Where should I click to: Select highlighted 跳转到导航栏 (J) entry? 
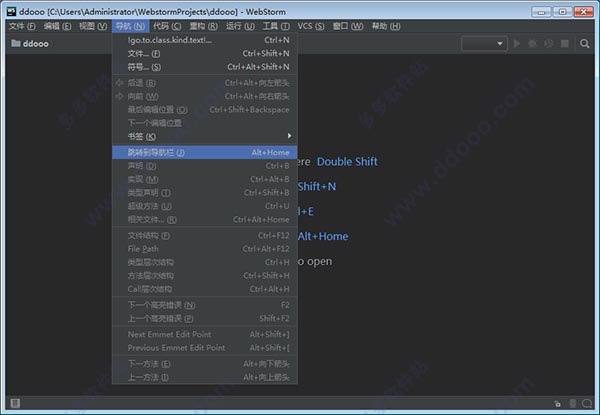pyautogui.click(x=205, y=152)
